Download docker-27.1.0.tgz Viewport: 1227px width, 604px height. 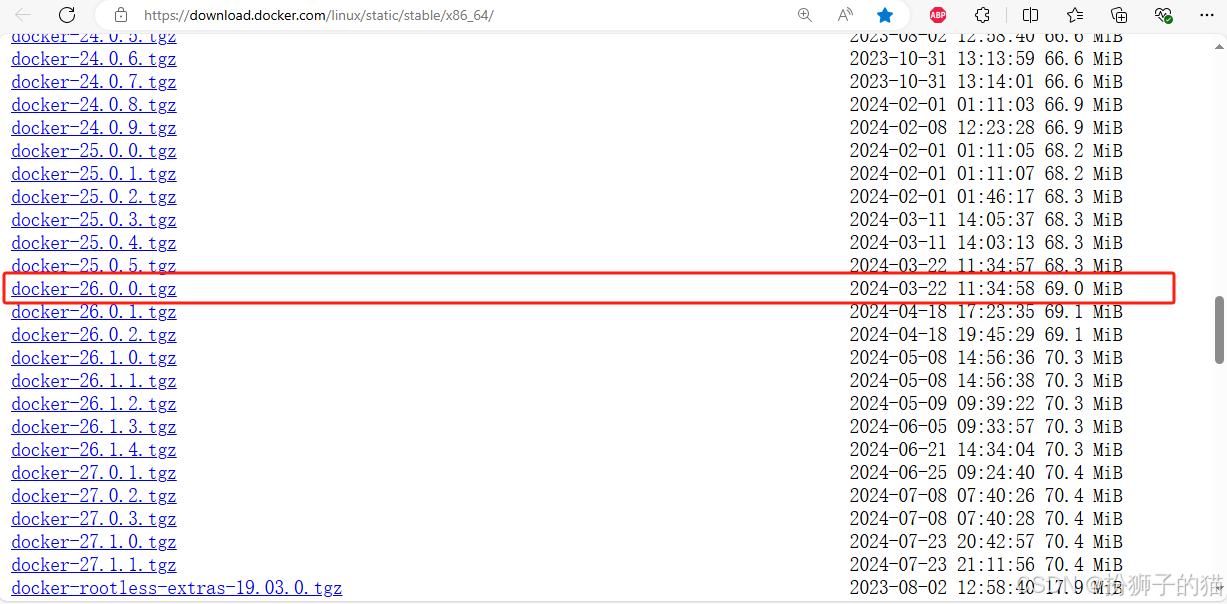point(94,542)
